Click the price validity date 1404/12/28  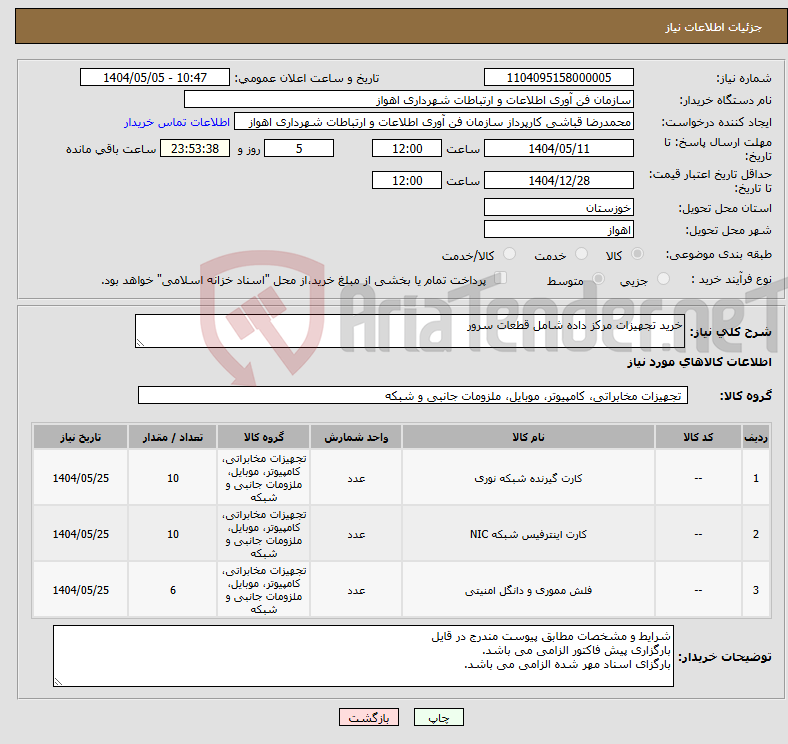pyautogui.click(x=558, y=180)
